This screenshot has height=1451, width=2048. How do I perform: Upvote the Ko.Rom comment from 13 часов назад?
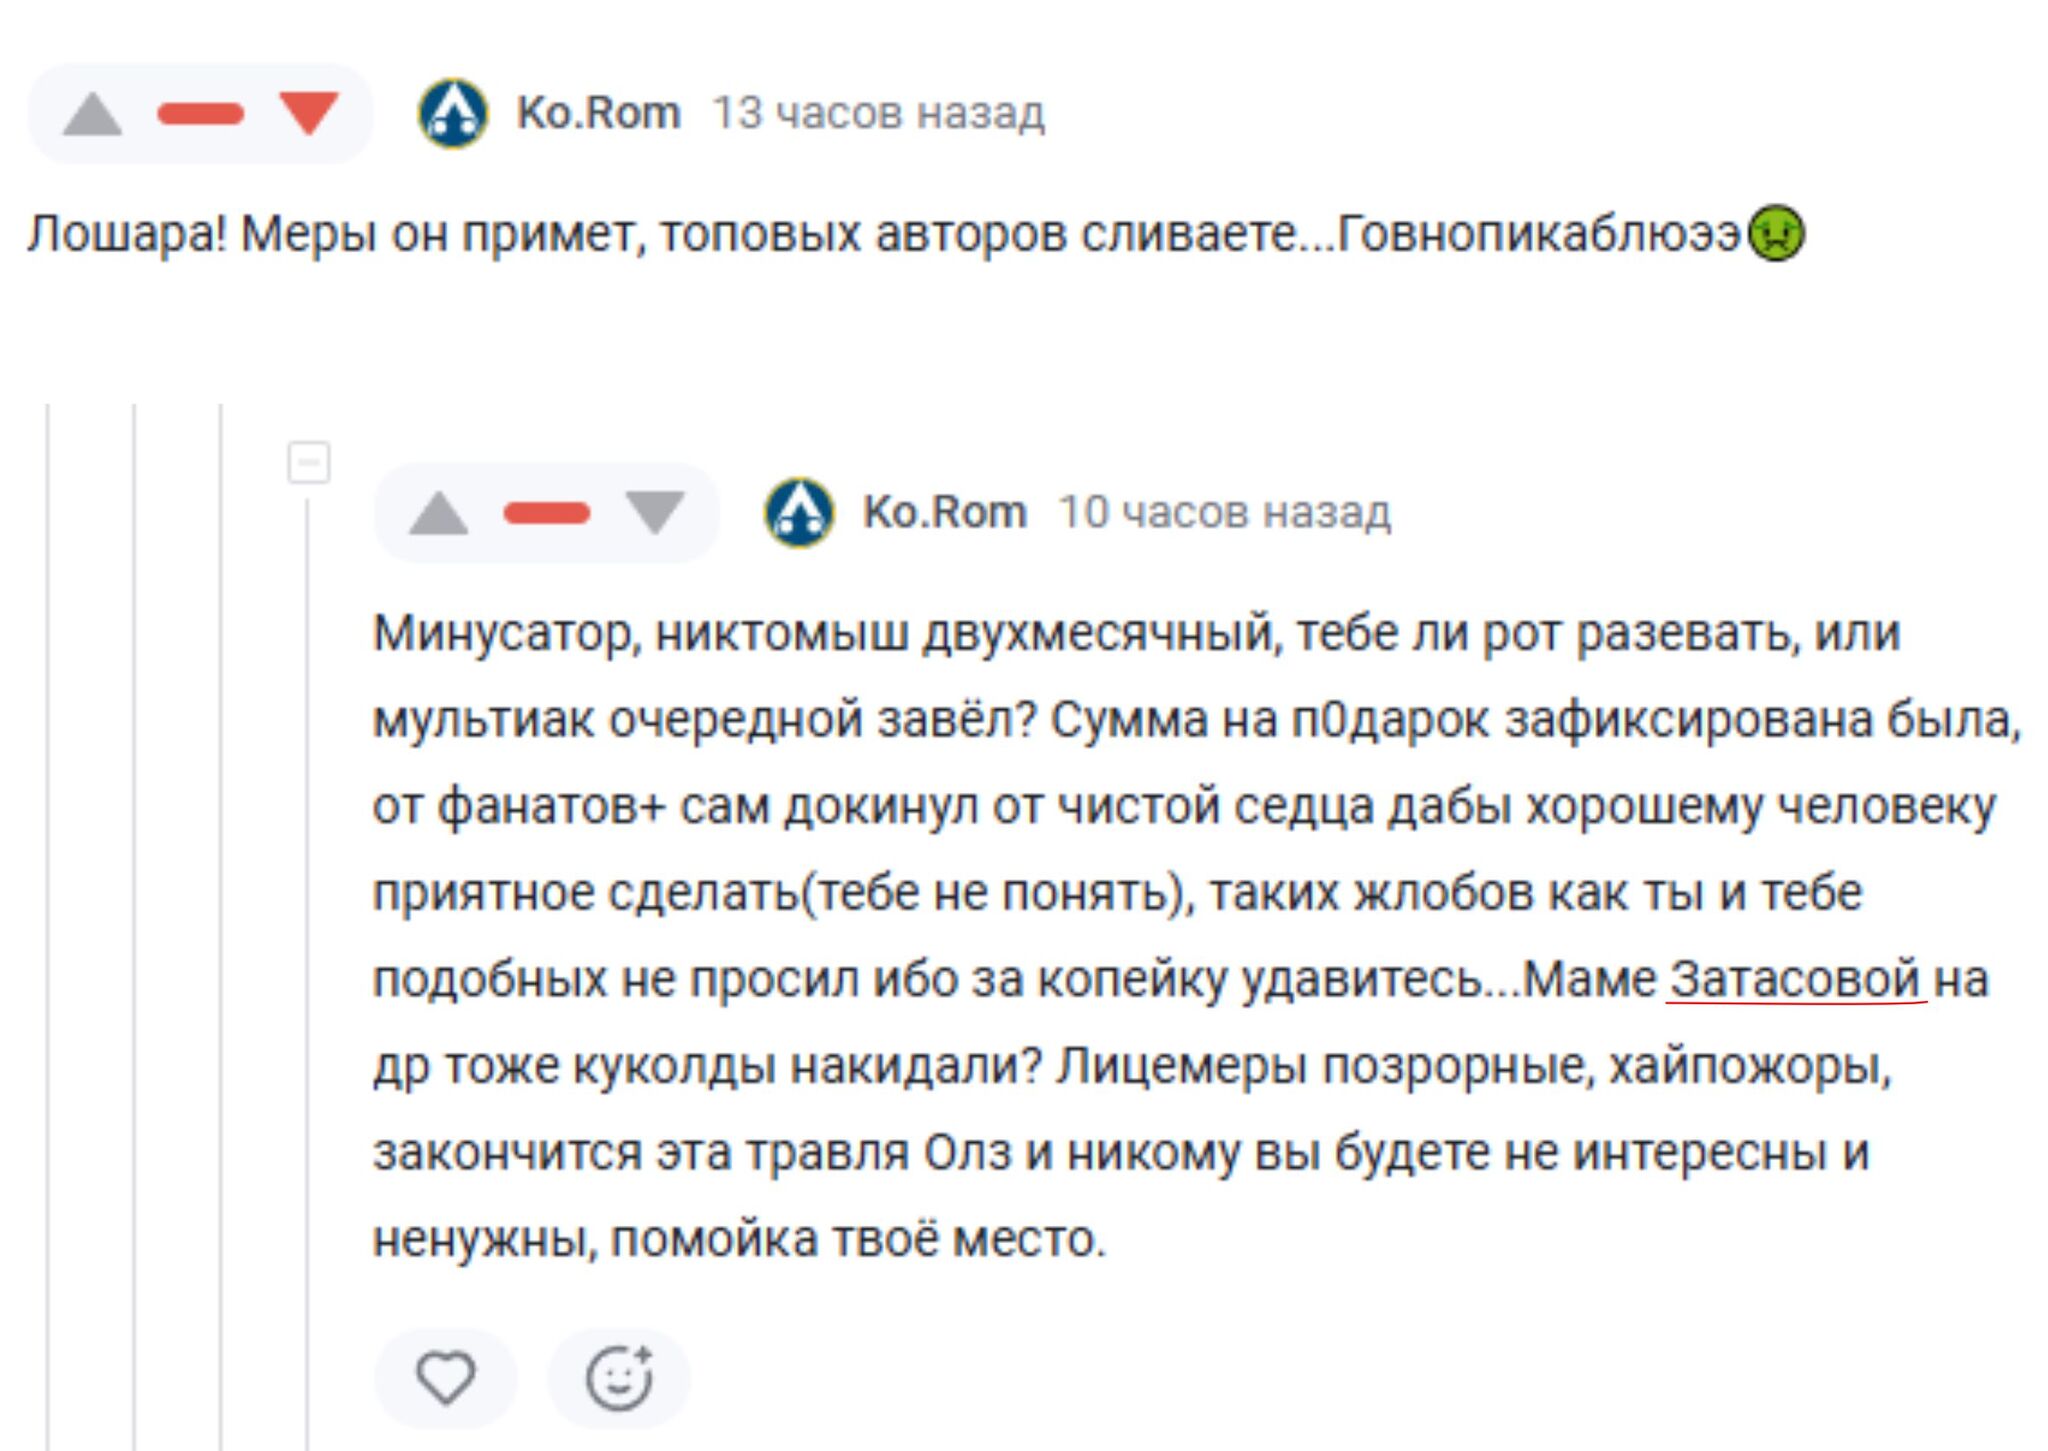click(x=92, y=114)
